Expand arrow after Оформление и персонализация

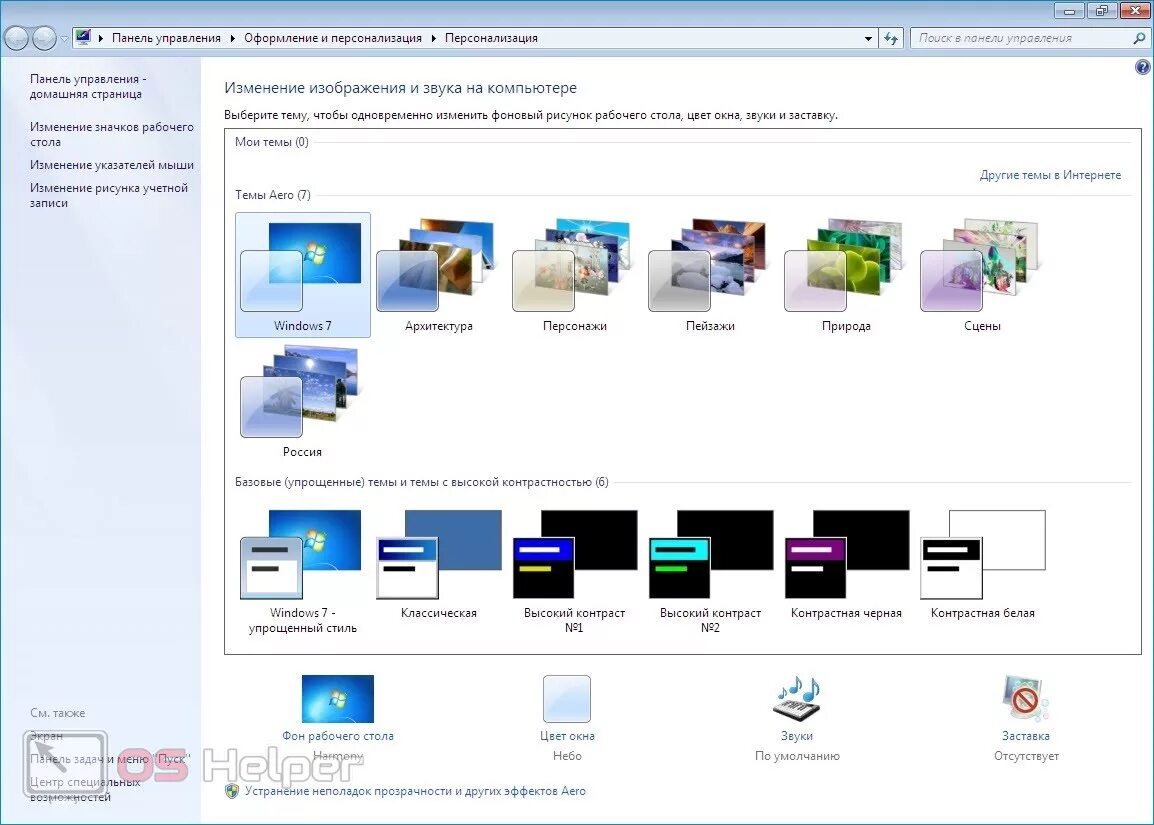433,38
